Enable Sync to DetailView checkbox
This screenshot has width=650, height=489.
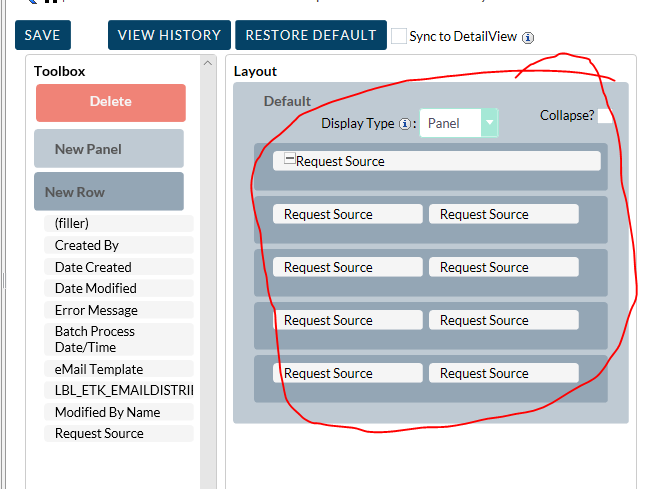[x=399, y=36]
